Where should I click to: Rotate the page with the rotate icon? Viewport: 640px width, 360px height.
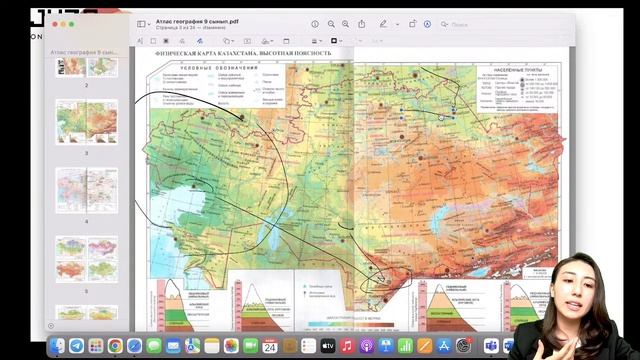tap(412, 24)
